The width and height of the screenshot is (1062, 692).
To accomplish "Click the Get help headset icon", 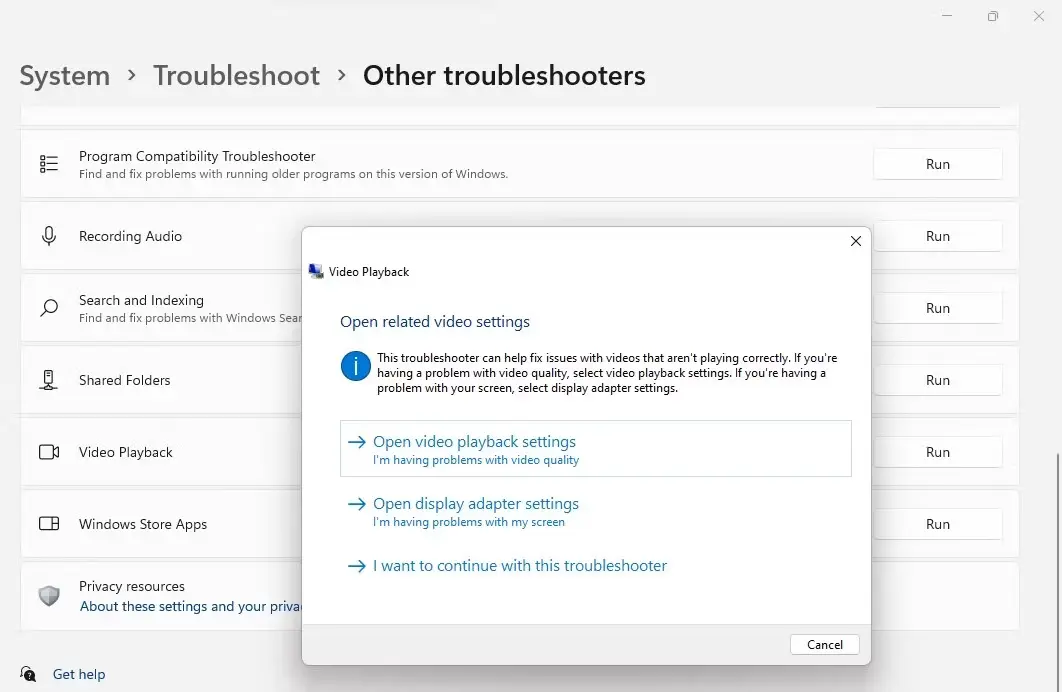I will click(x=28, y=674).
